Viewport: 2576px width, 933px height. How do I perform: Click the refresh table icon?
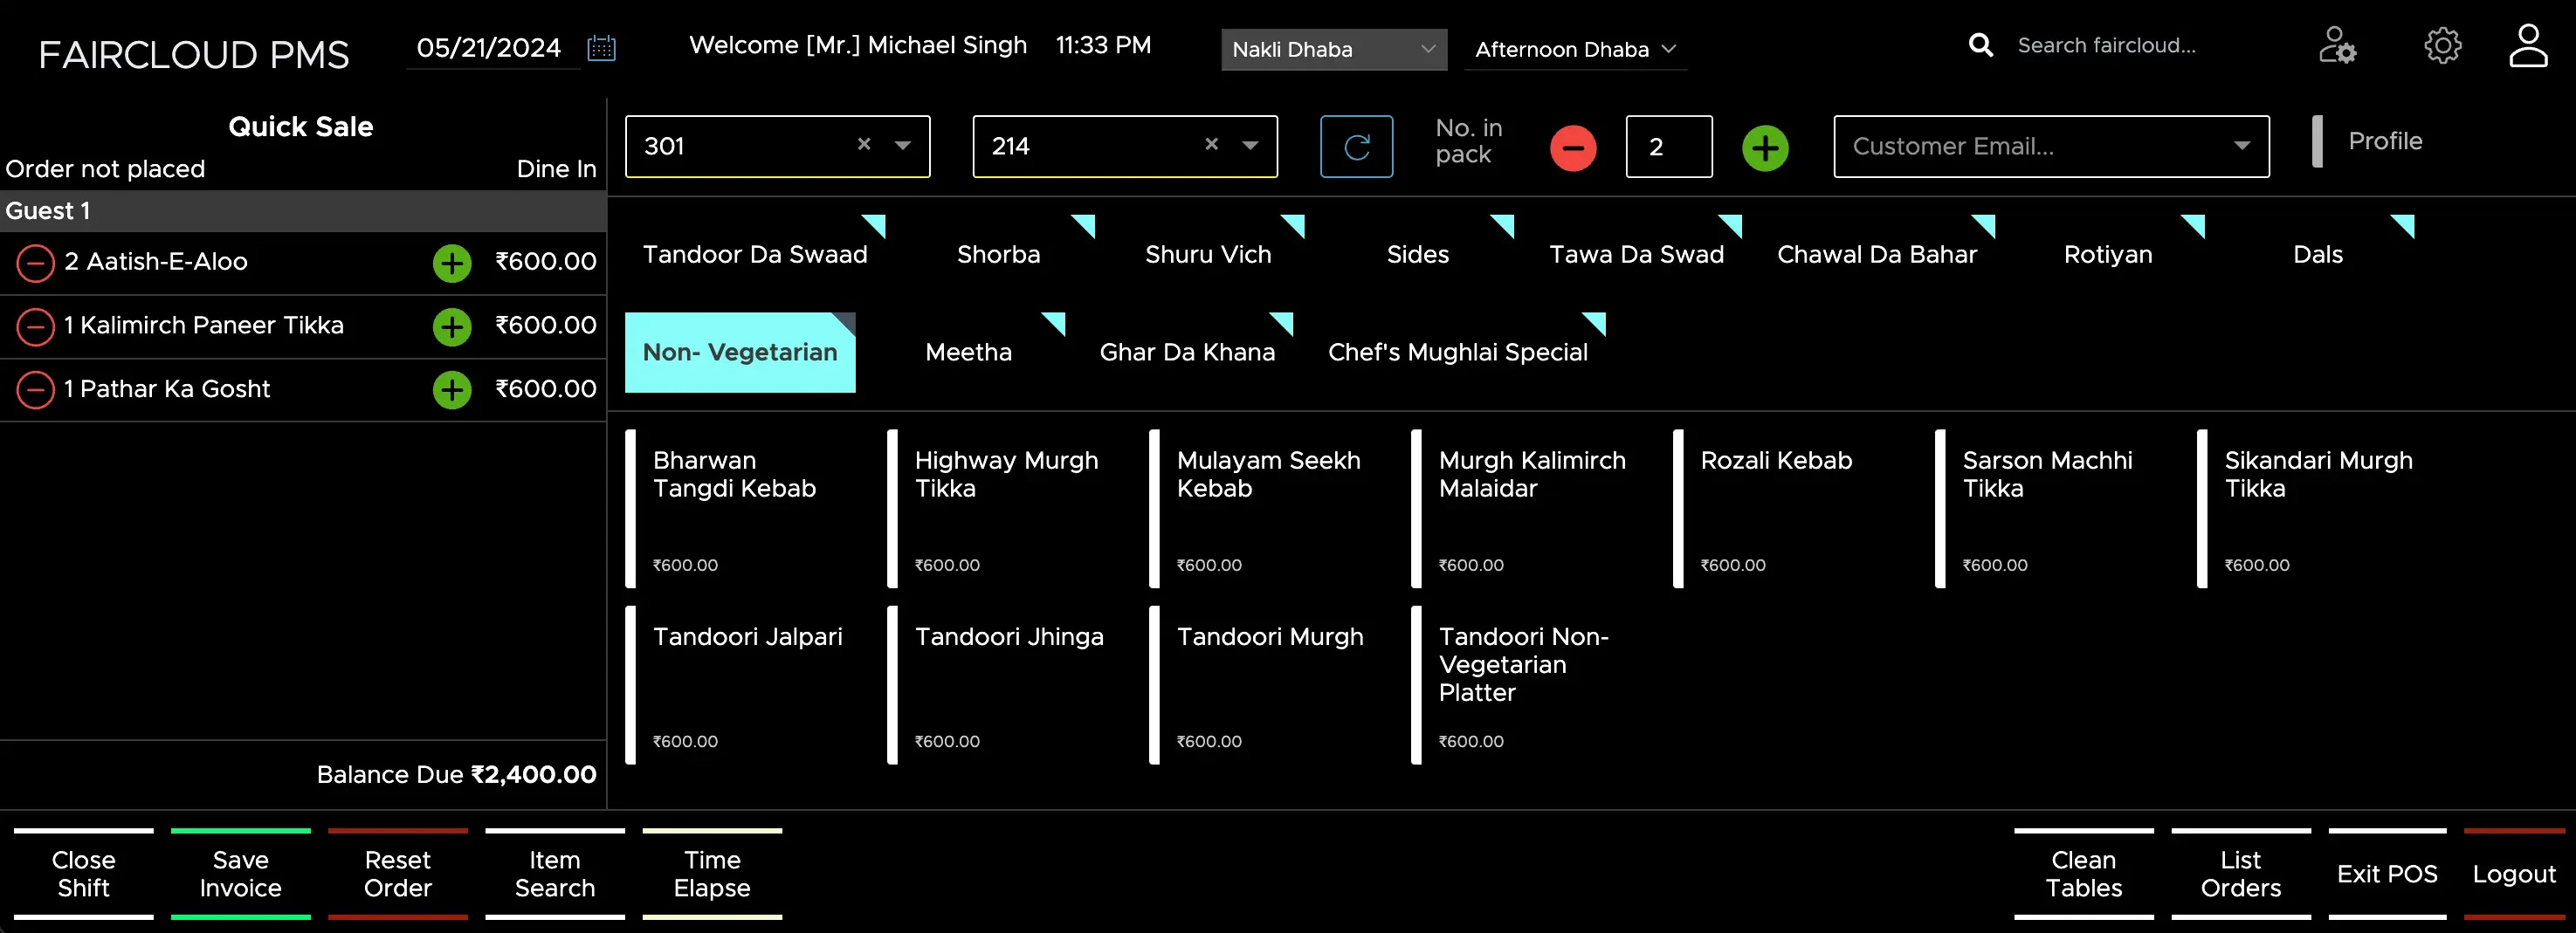tap(1355, 147)
